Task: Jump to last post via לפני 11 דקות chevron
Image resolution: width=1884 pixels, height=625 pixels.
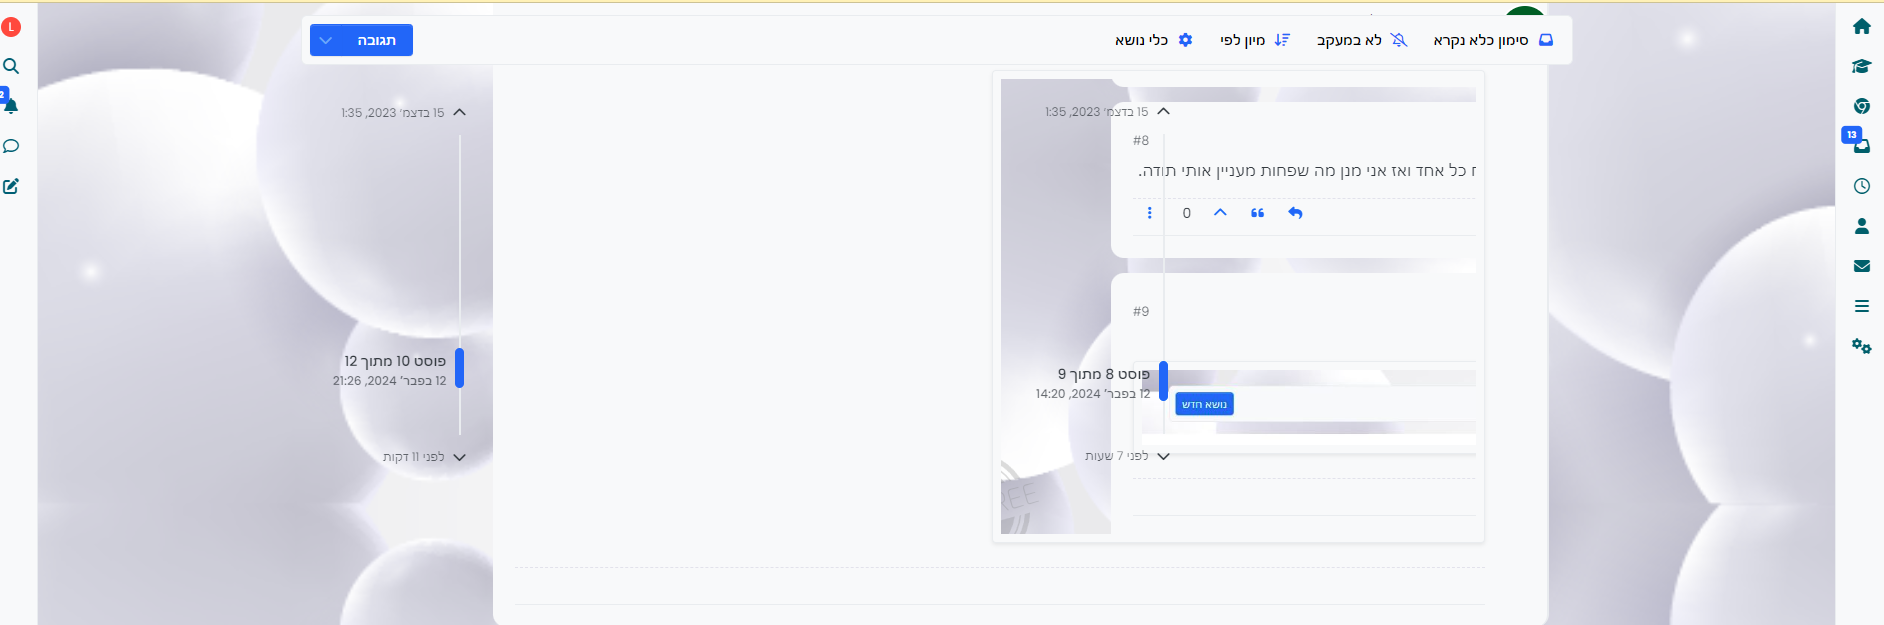Action: 460,457
